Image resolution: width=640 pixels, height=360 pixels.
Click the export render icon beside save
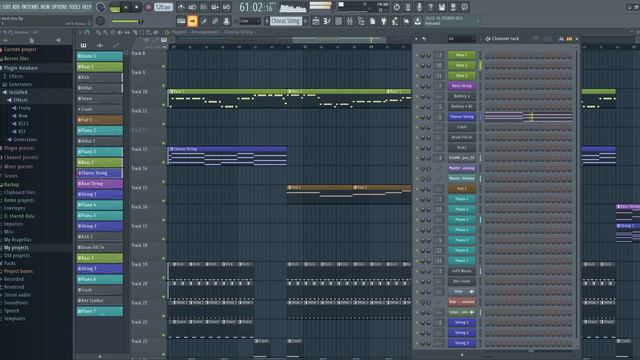click(453, 7)
